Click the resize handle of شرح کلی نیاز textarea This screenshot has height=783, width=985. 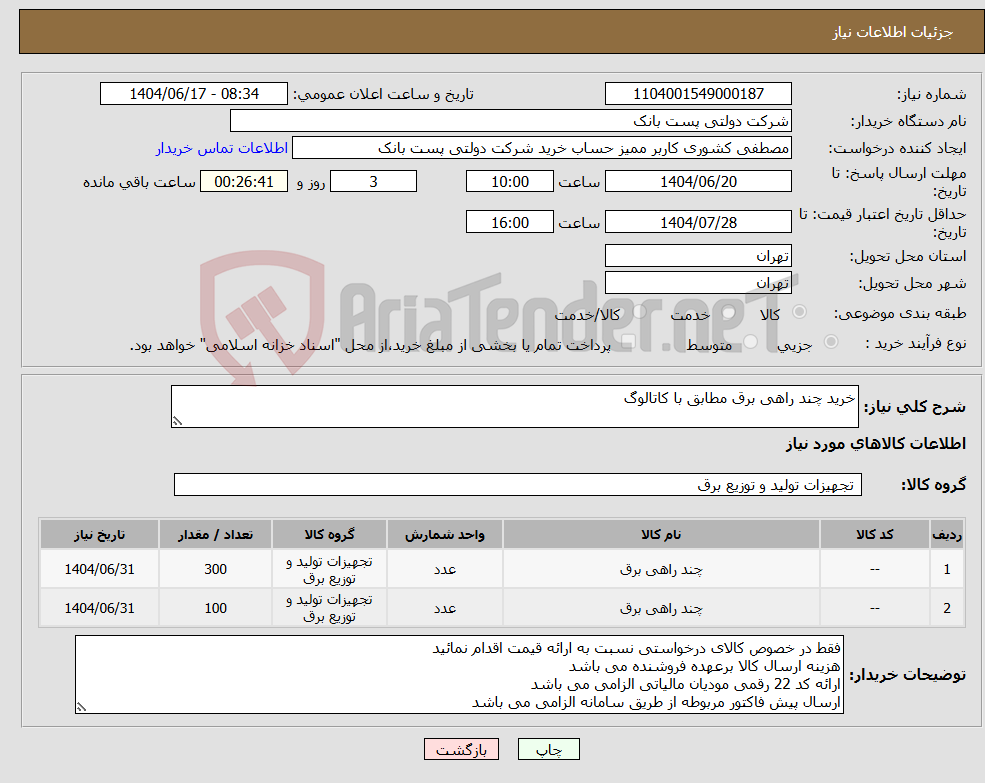coord(179,419)
